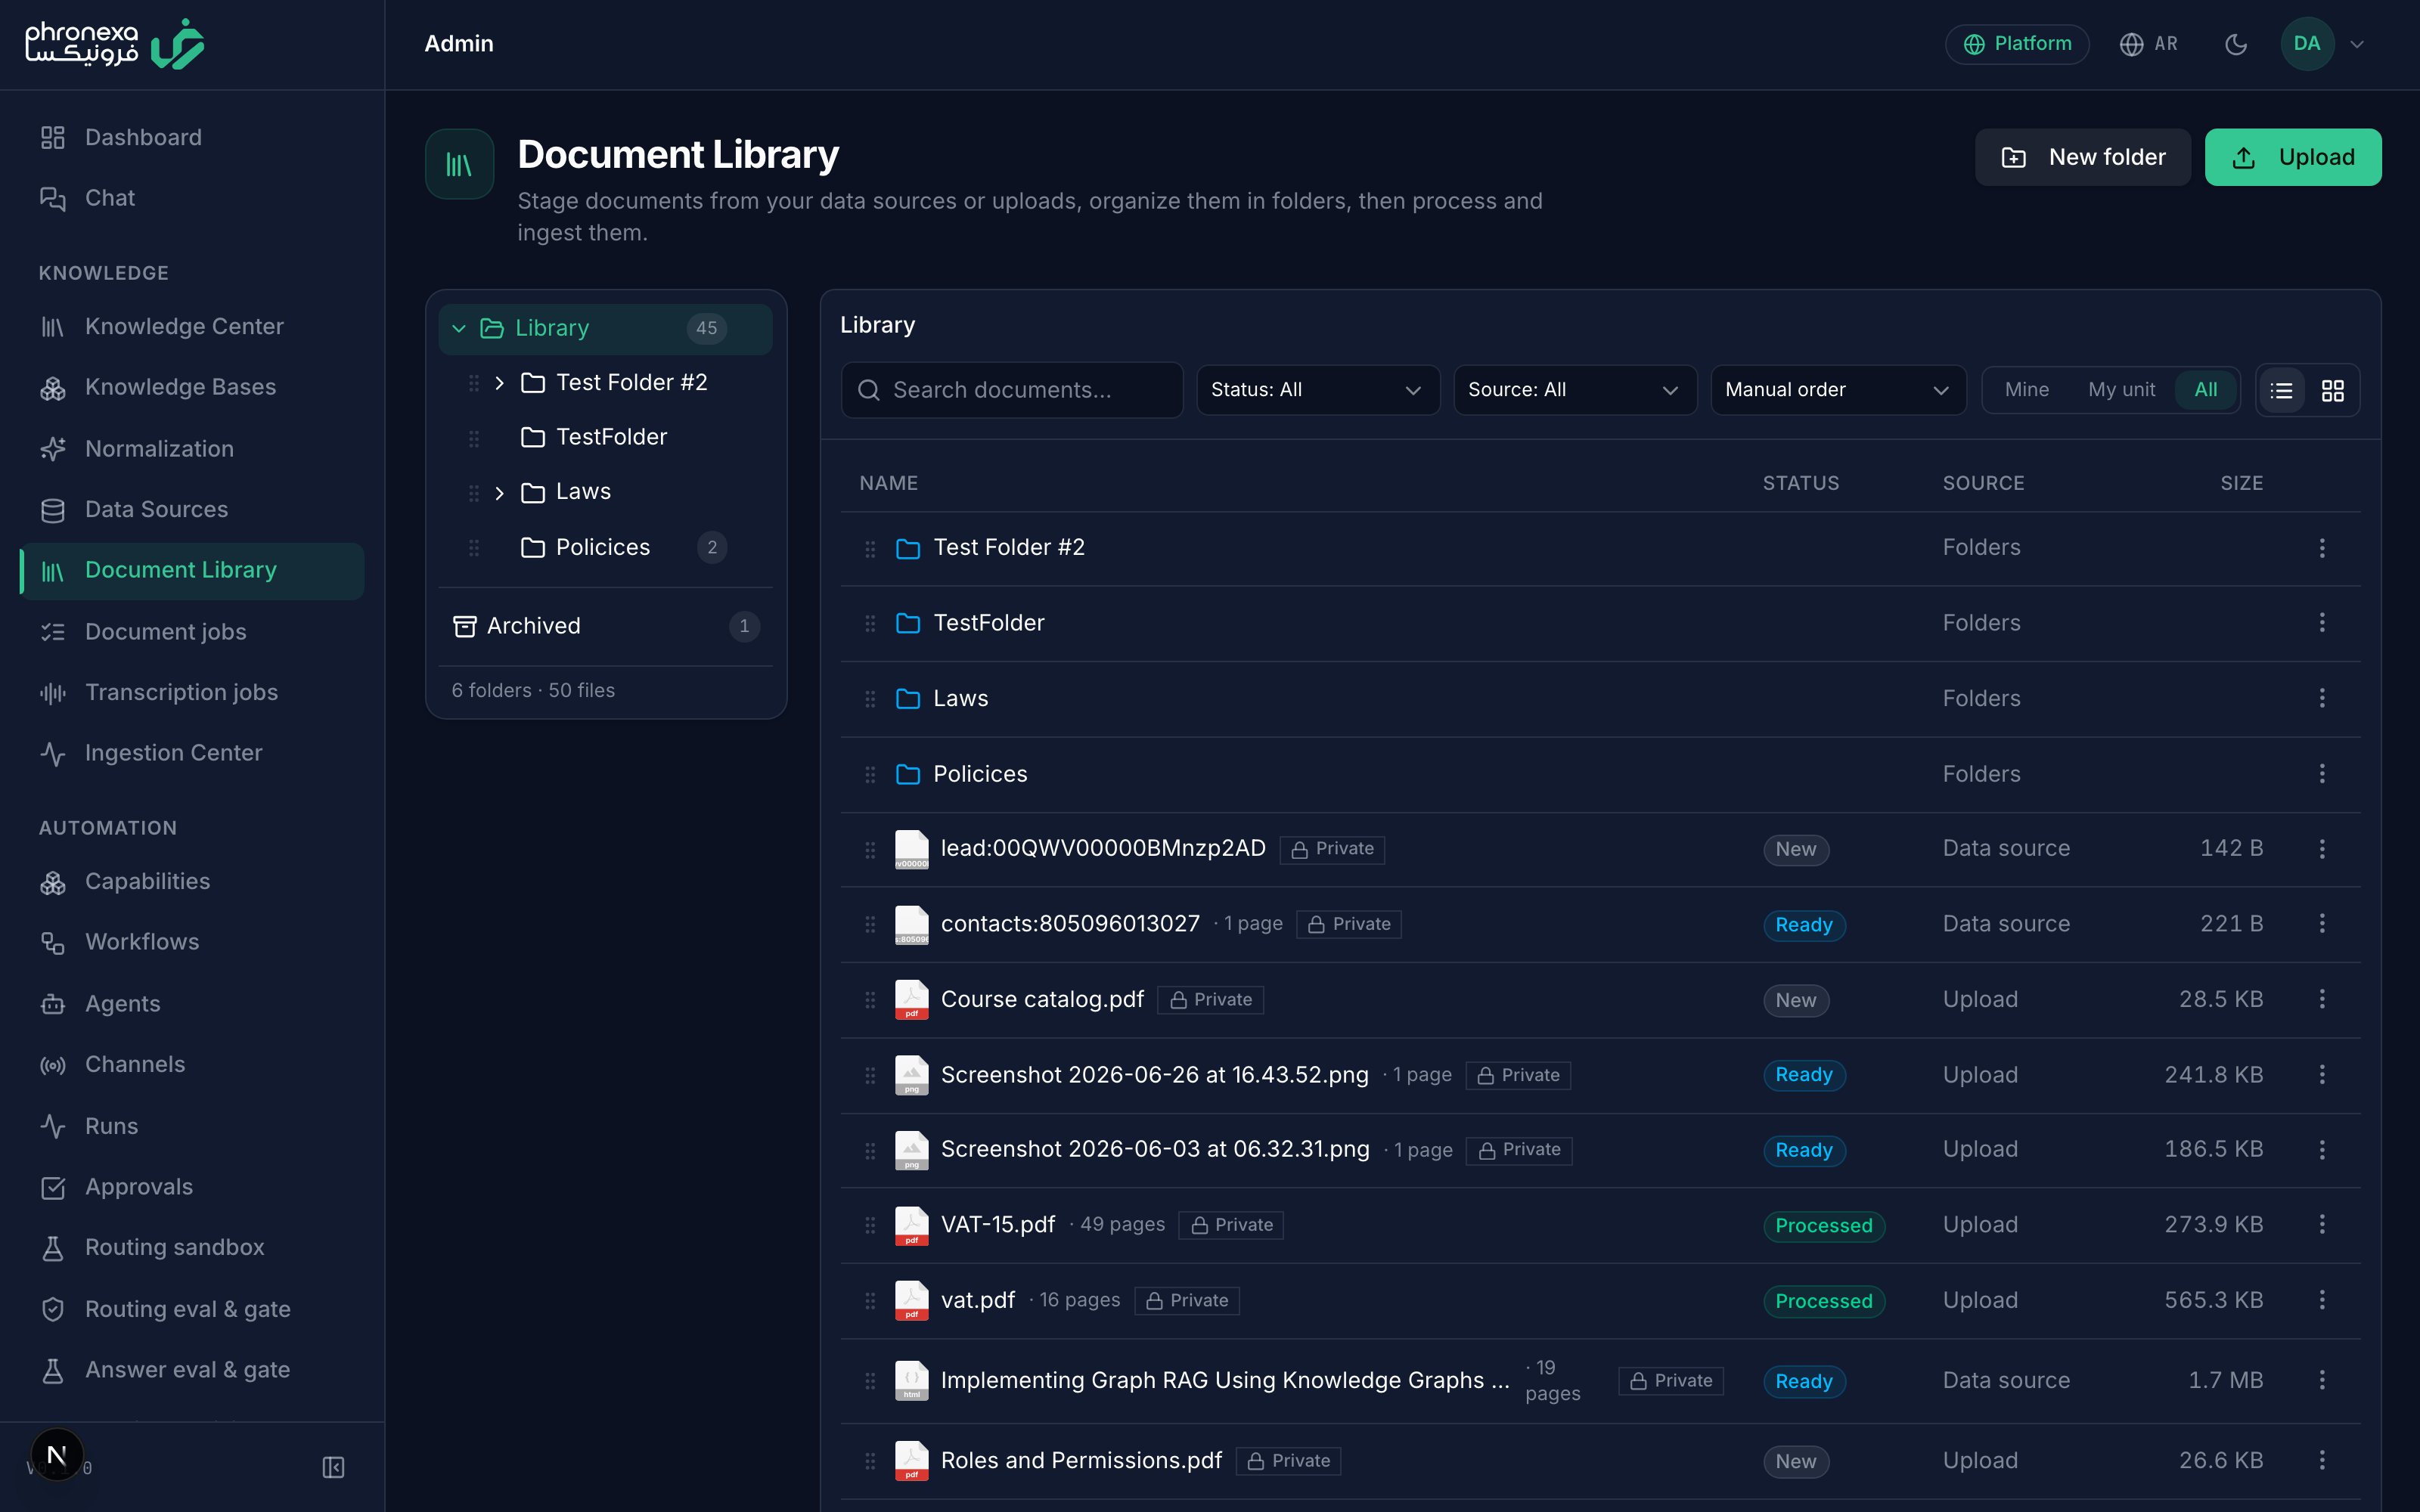Open Capabilities under Automation
The height and width of the screenshot is (1512, 2420).
192,881
